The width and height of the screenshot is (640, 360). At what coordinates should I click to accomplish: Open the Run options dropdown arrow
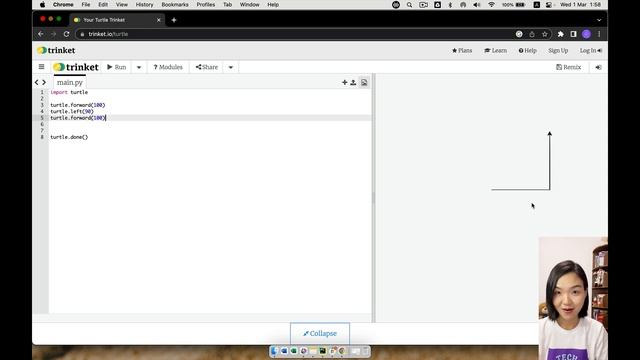(139, 67)
